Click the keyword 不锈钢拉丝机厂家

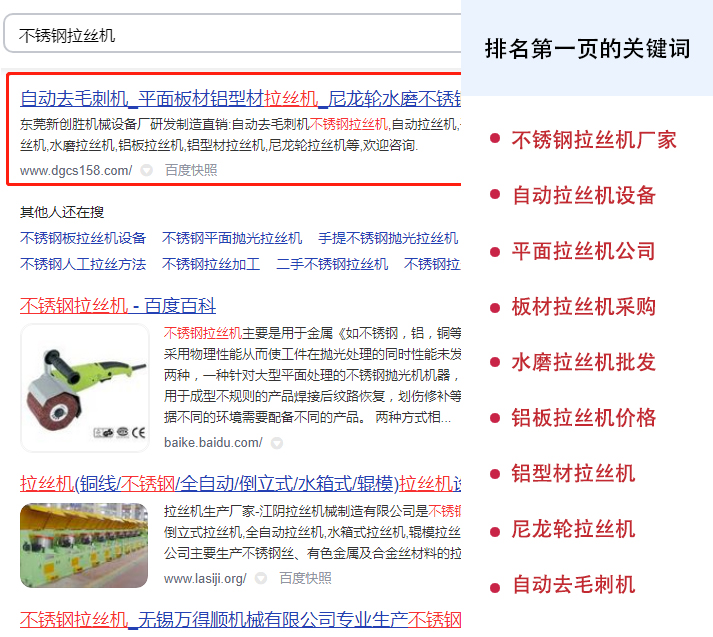(594, 140)
